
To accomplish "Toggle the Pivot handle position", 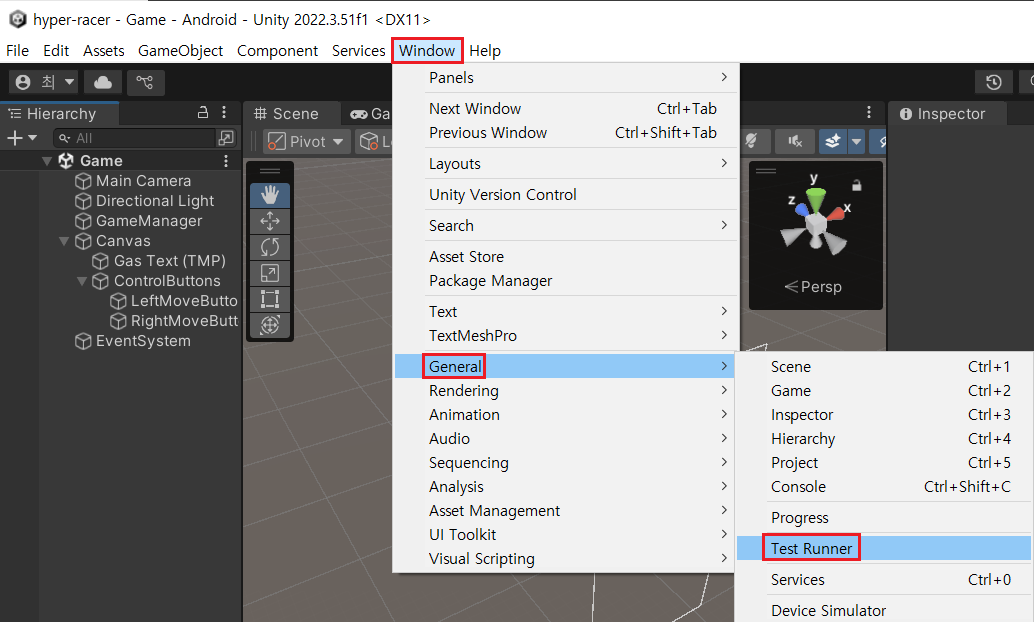I will click(306, 141).
